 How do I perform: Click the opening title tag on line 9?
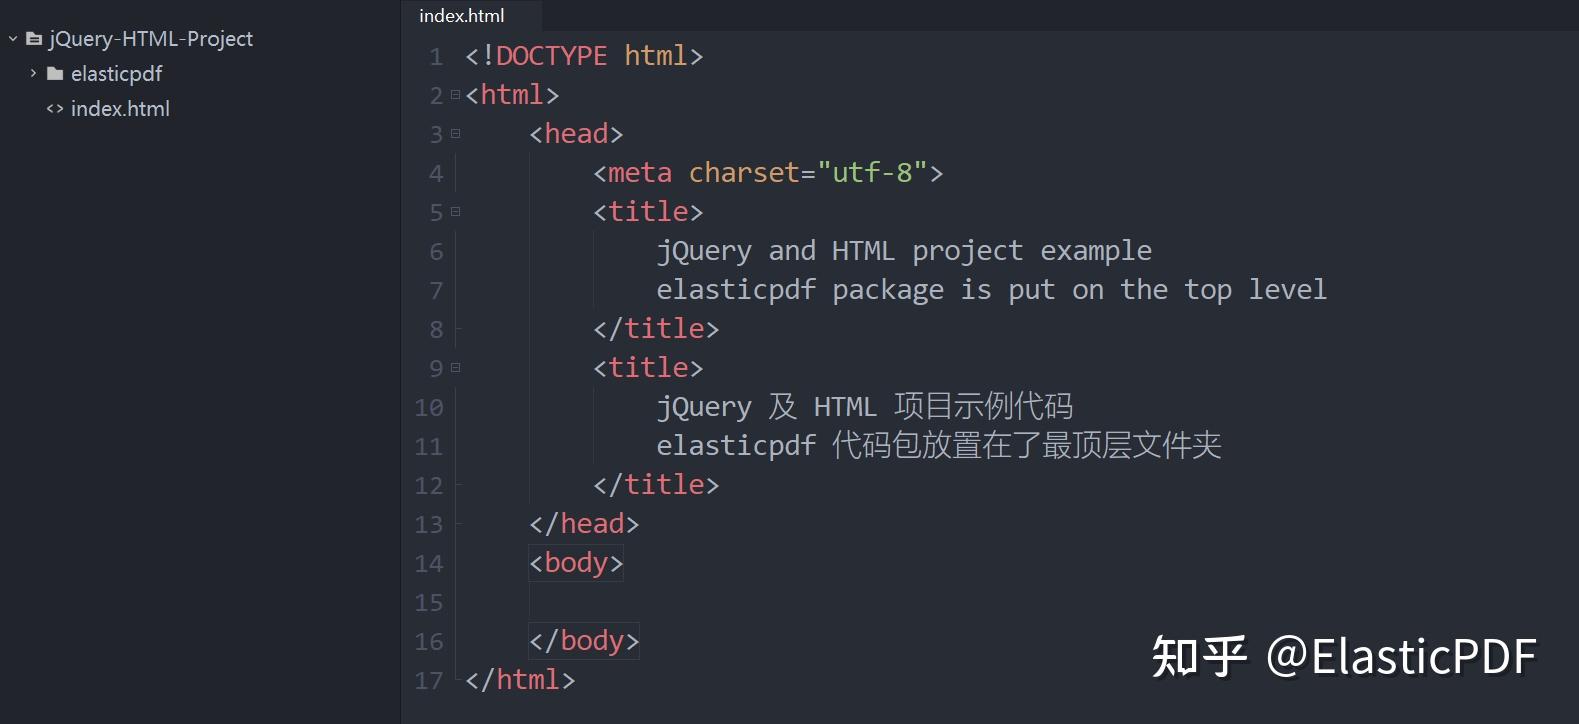648,368
